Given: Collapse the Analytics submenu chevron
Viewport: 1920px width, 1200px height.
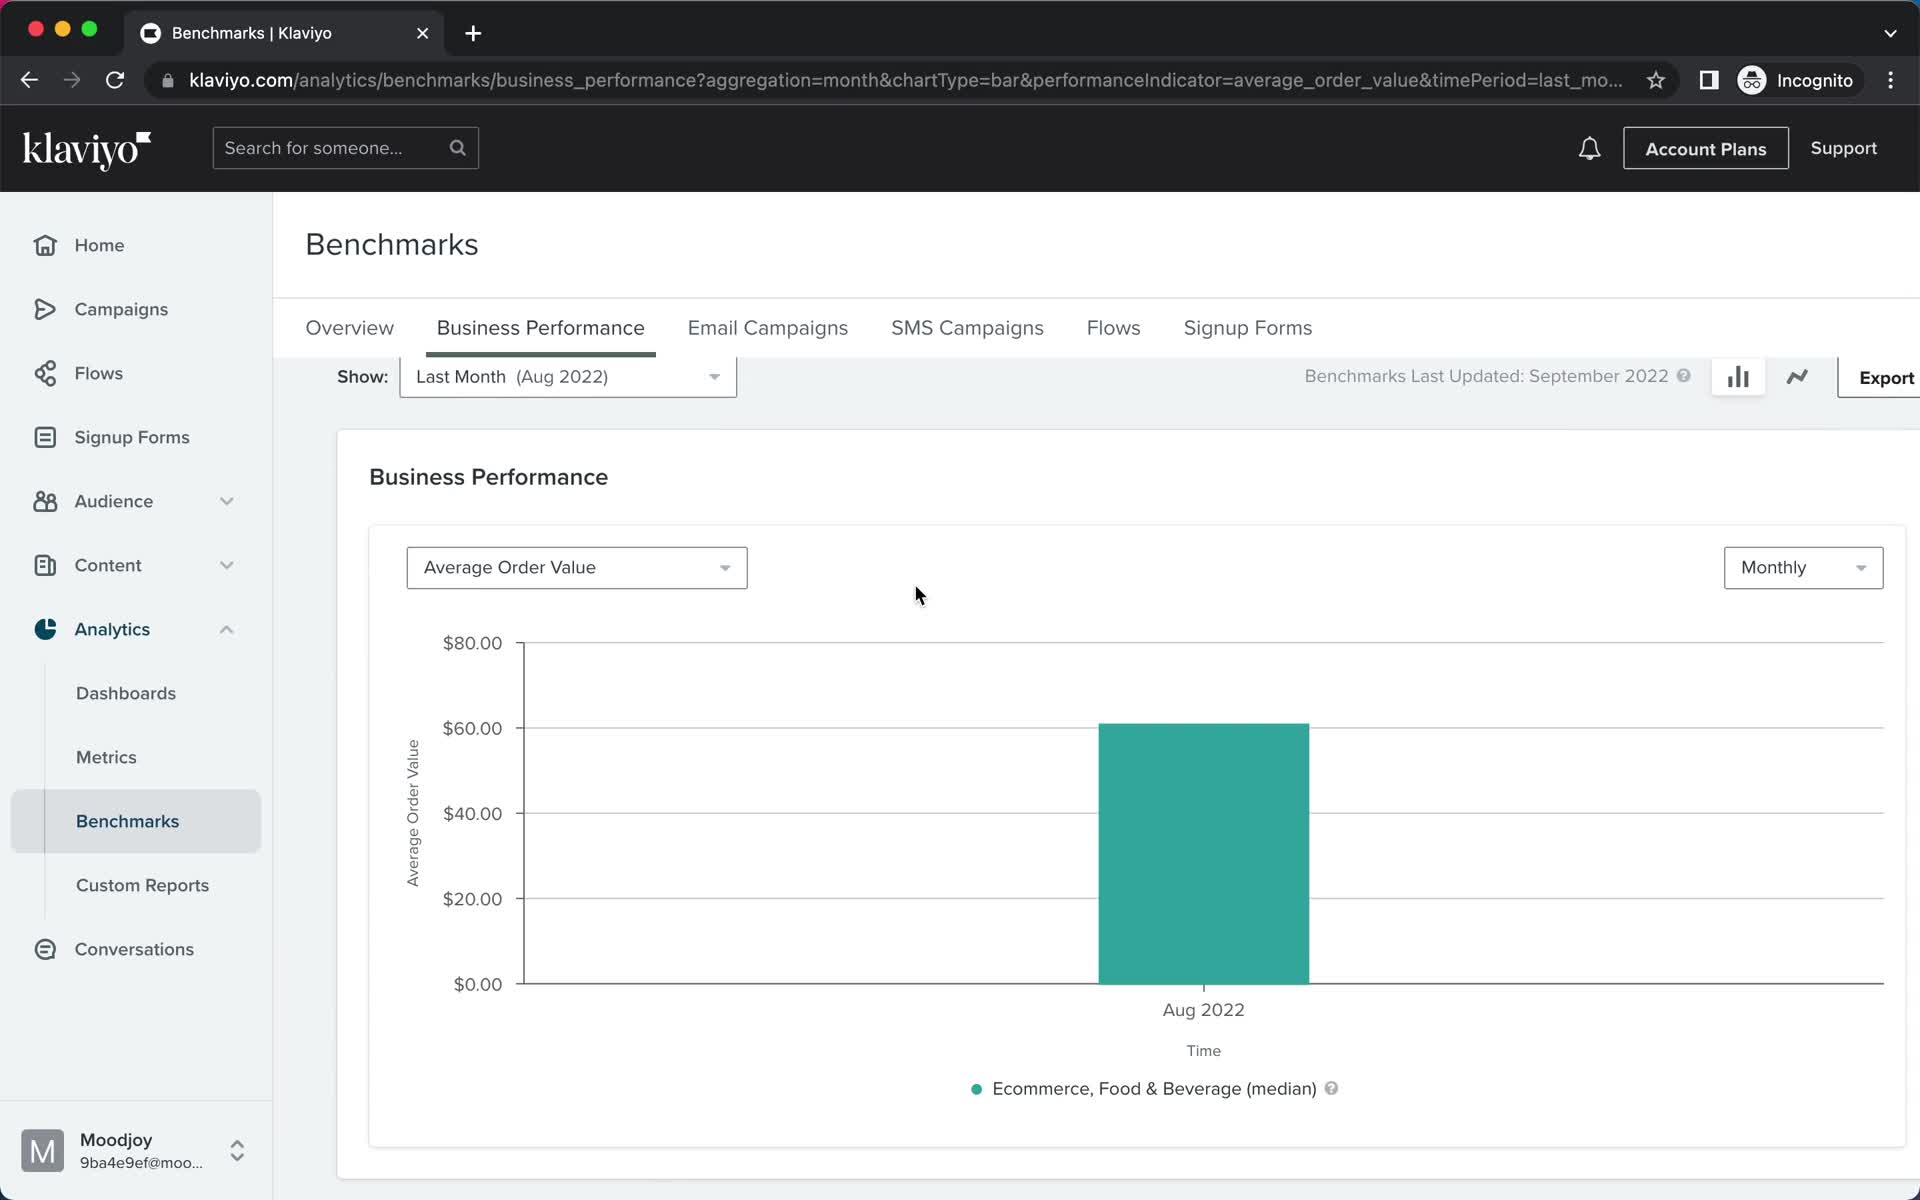Looking at the screenshot, I should coord(227,629).
